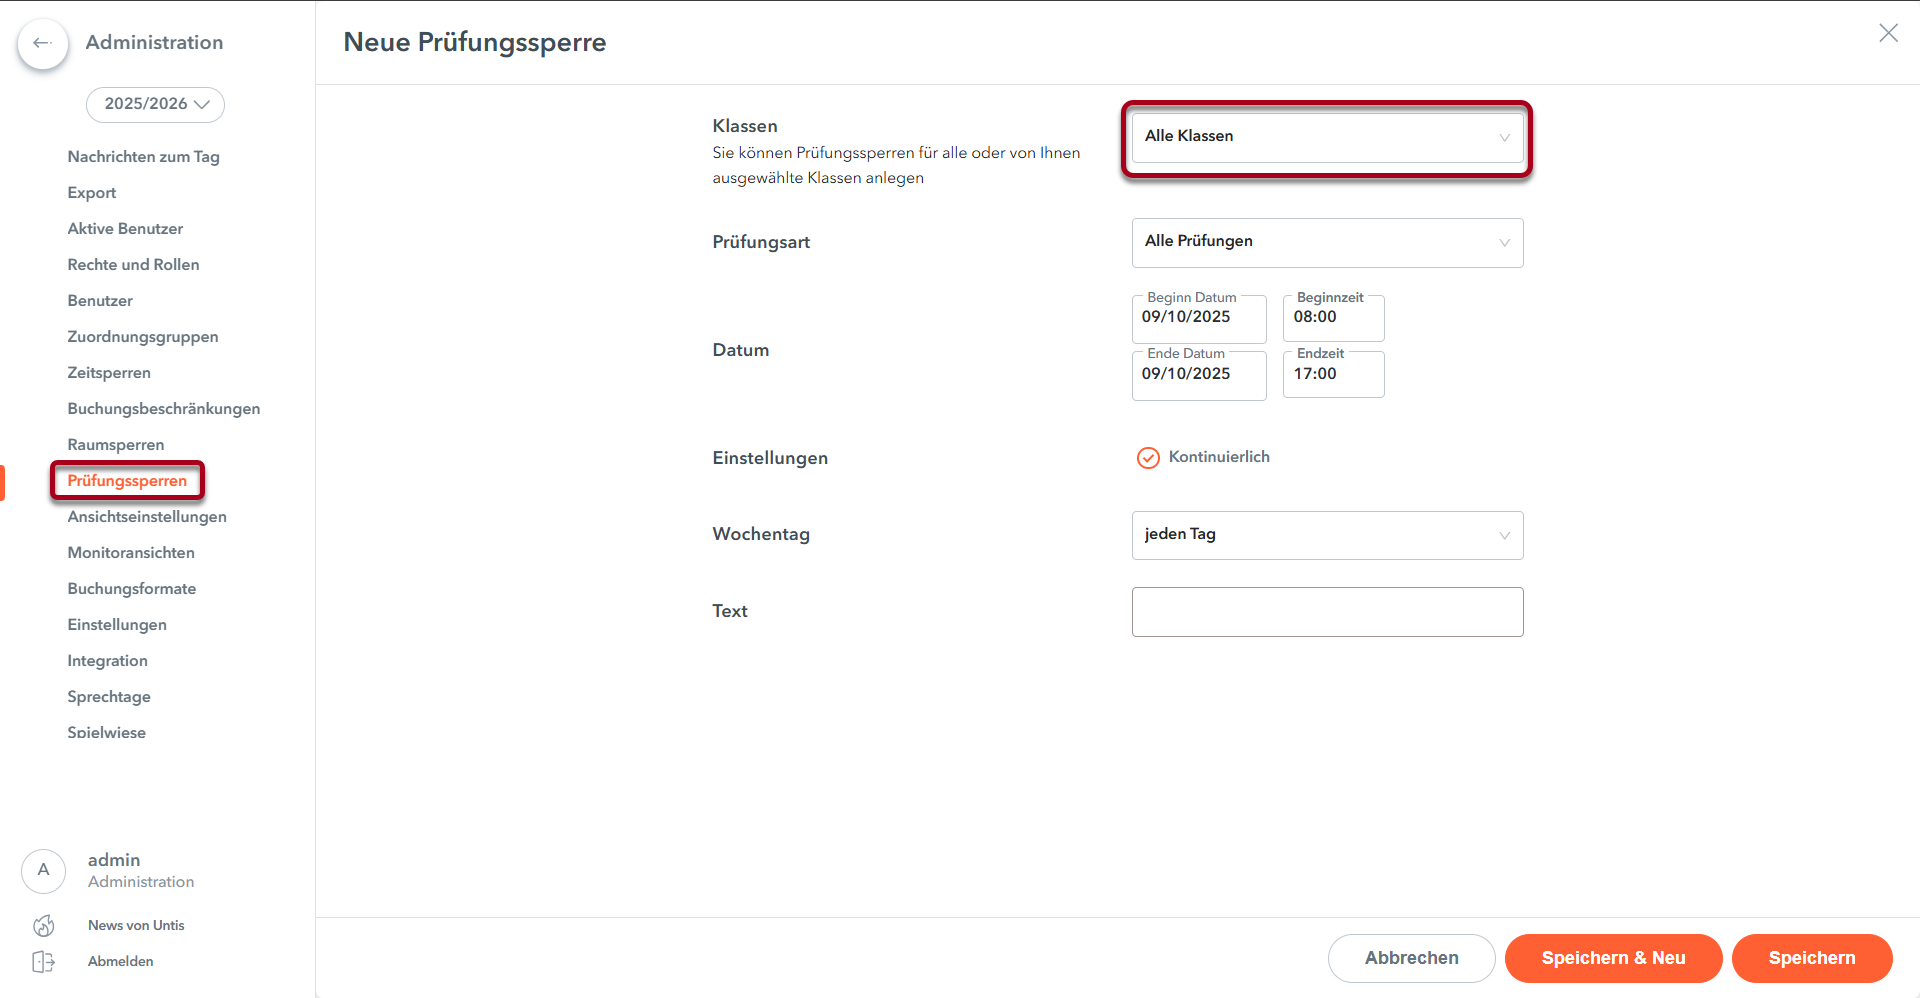Screen dimensions: 1920x998
Task: Click the back arrow icon beside Administration
Action: tap(42, 43)
